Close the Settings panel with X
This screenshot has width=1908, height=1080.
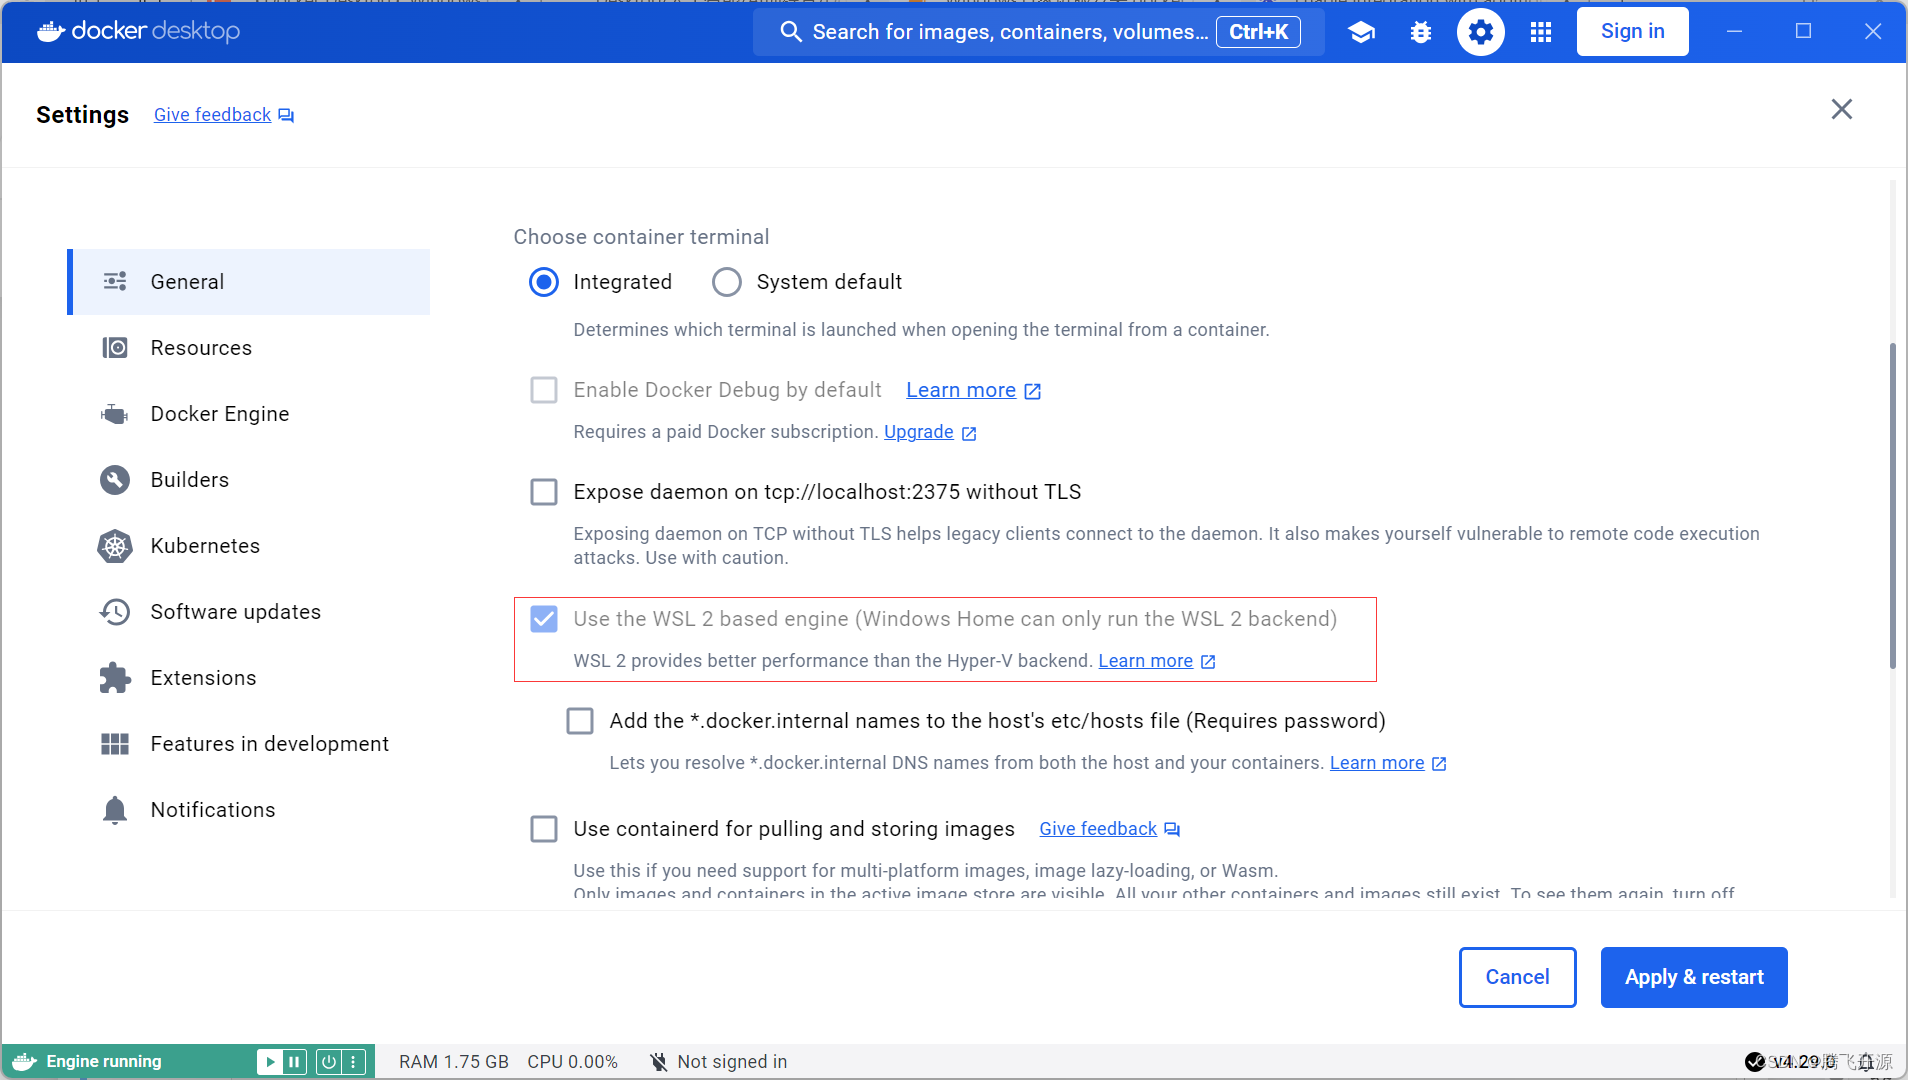(1841, 109)
